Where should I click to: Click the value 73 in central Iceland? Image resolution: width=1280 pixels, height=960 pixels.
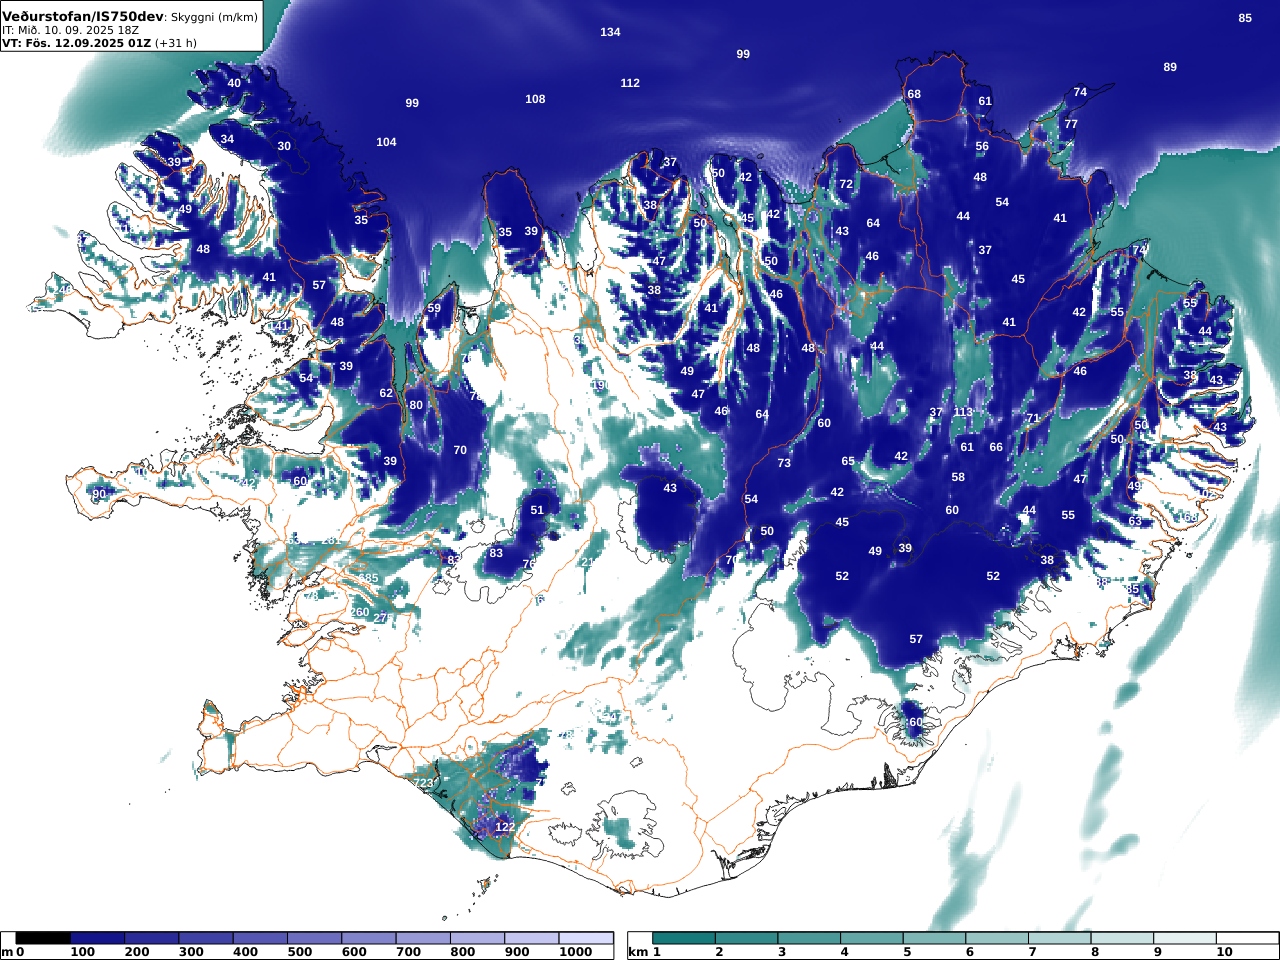click(784, 463)
